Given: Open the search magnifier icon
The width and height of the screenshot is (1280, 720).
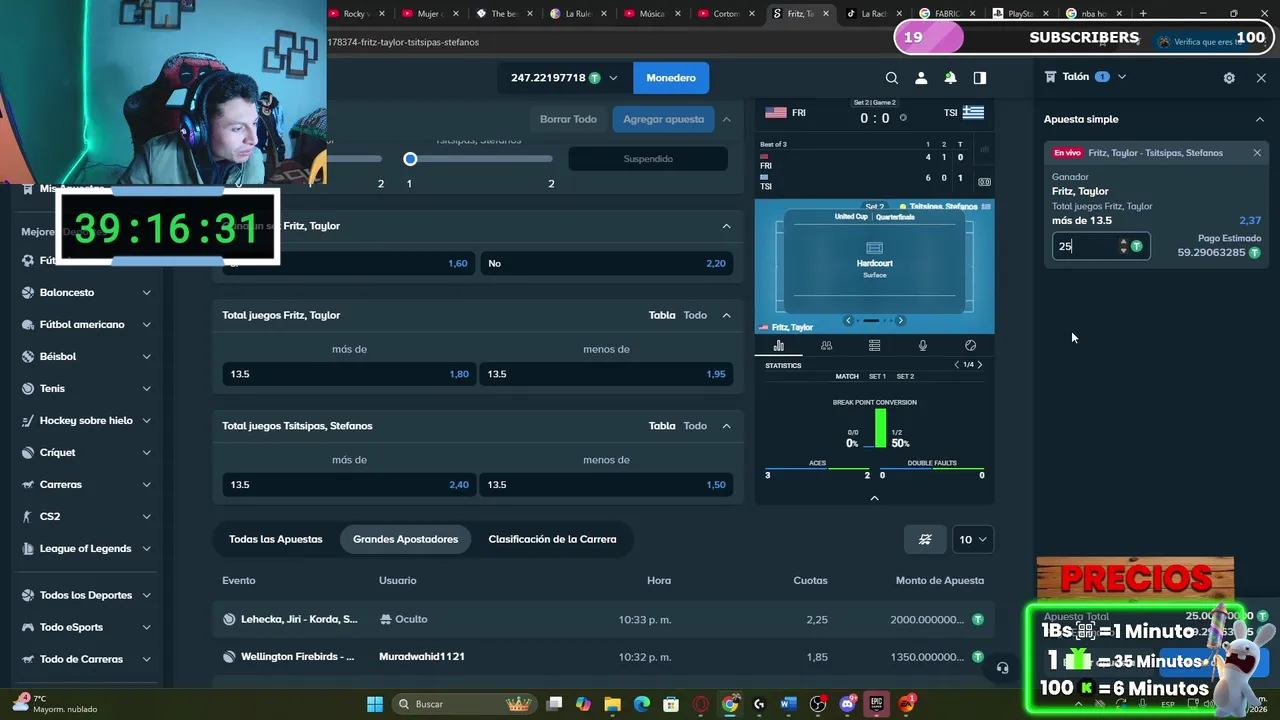Looking at the screenshot, I should [891, 78].
